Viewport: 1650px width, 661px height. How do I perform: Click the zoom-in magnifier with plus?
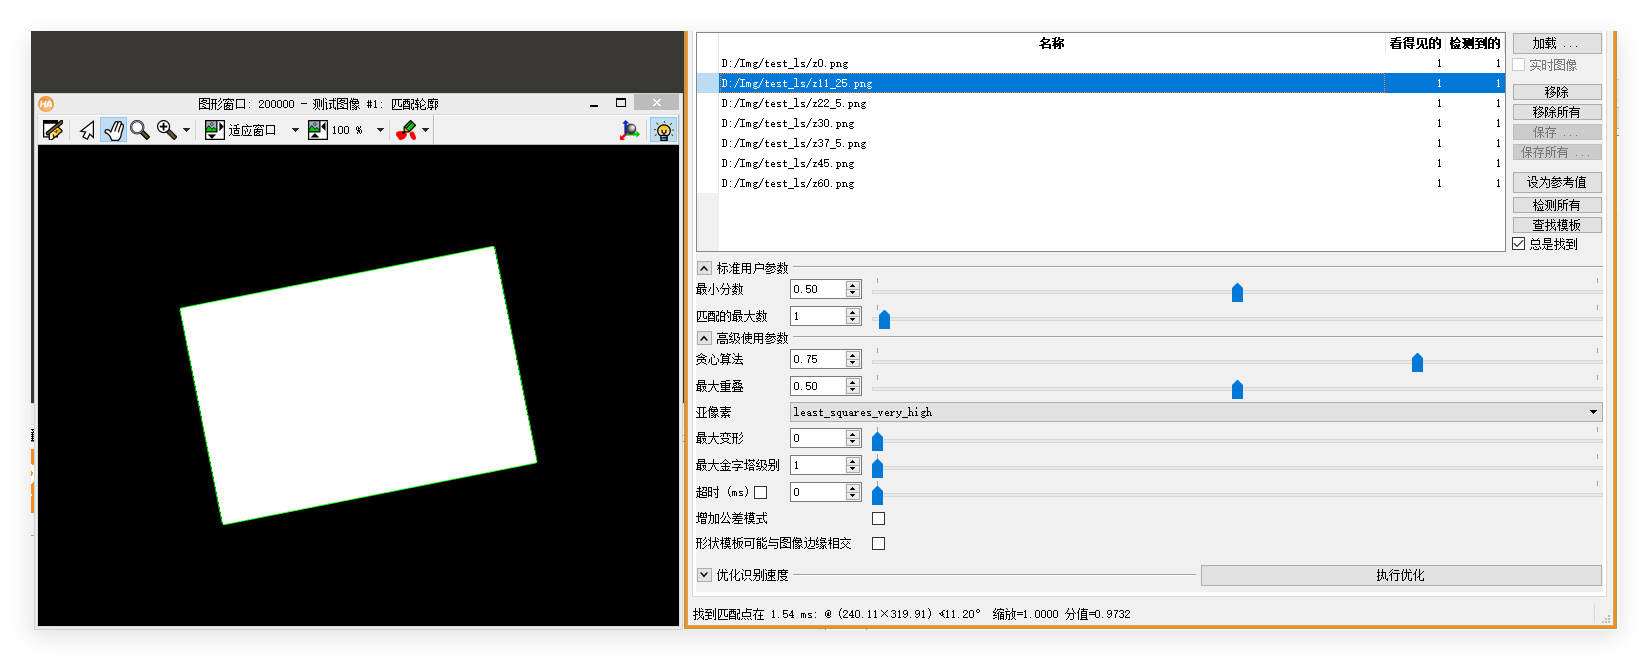[x=166, y=130]
